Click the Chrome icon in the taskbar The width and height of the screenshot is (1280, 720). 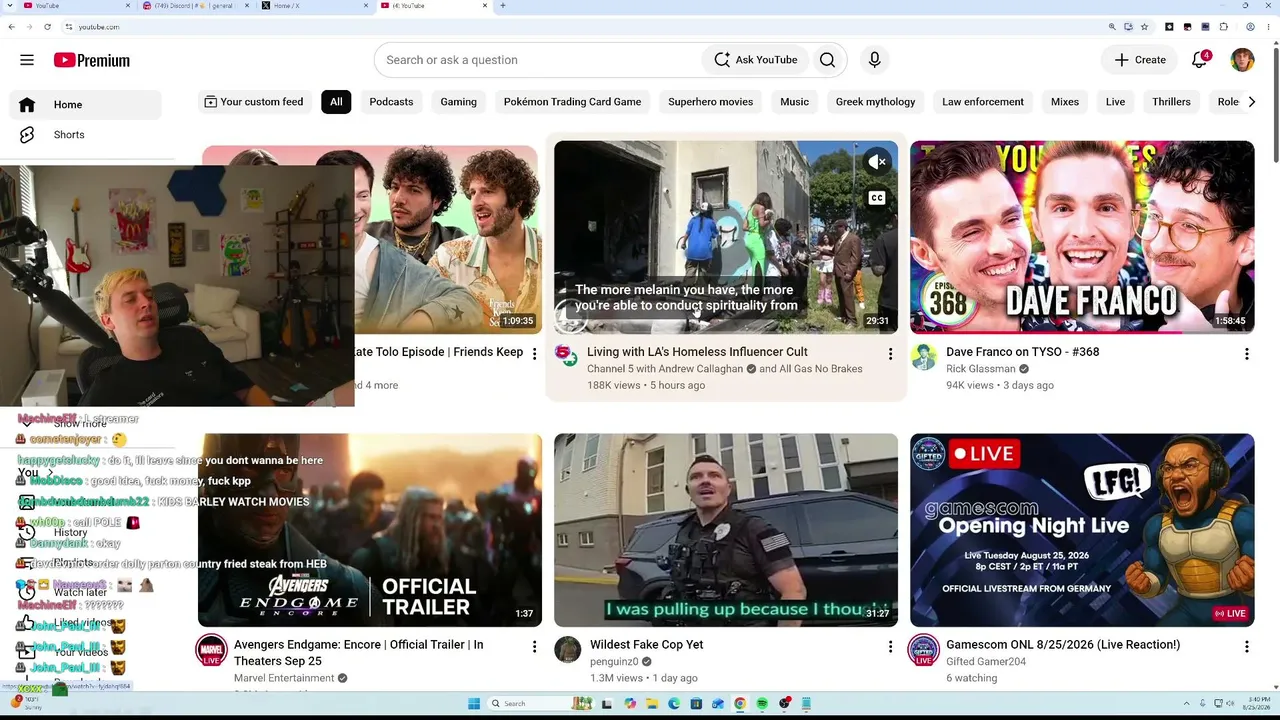point(740,704)
